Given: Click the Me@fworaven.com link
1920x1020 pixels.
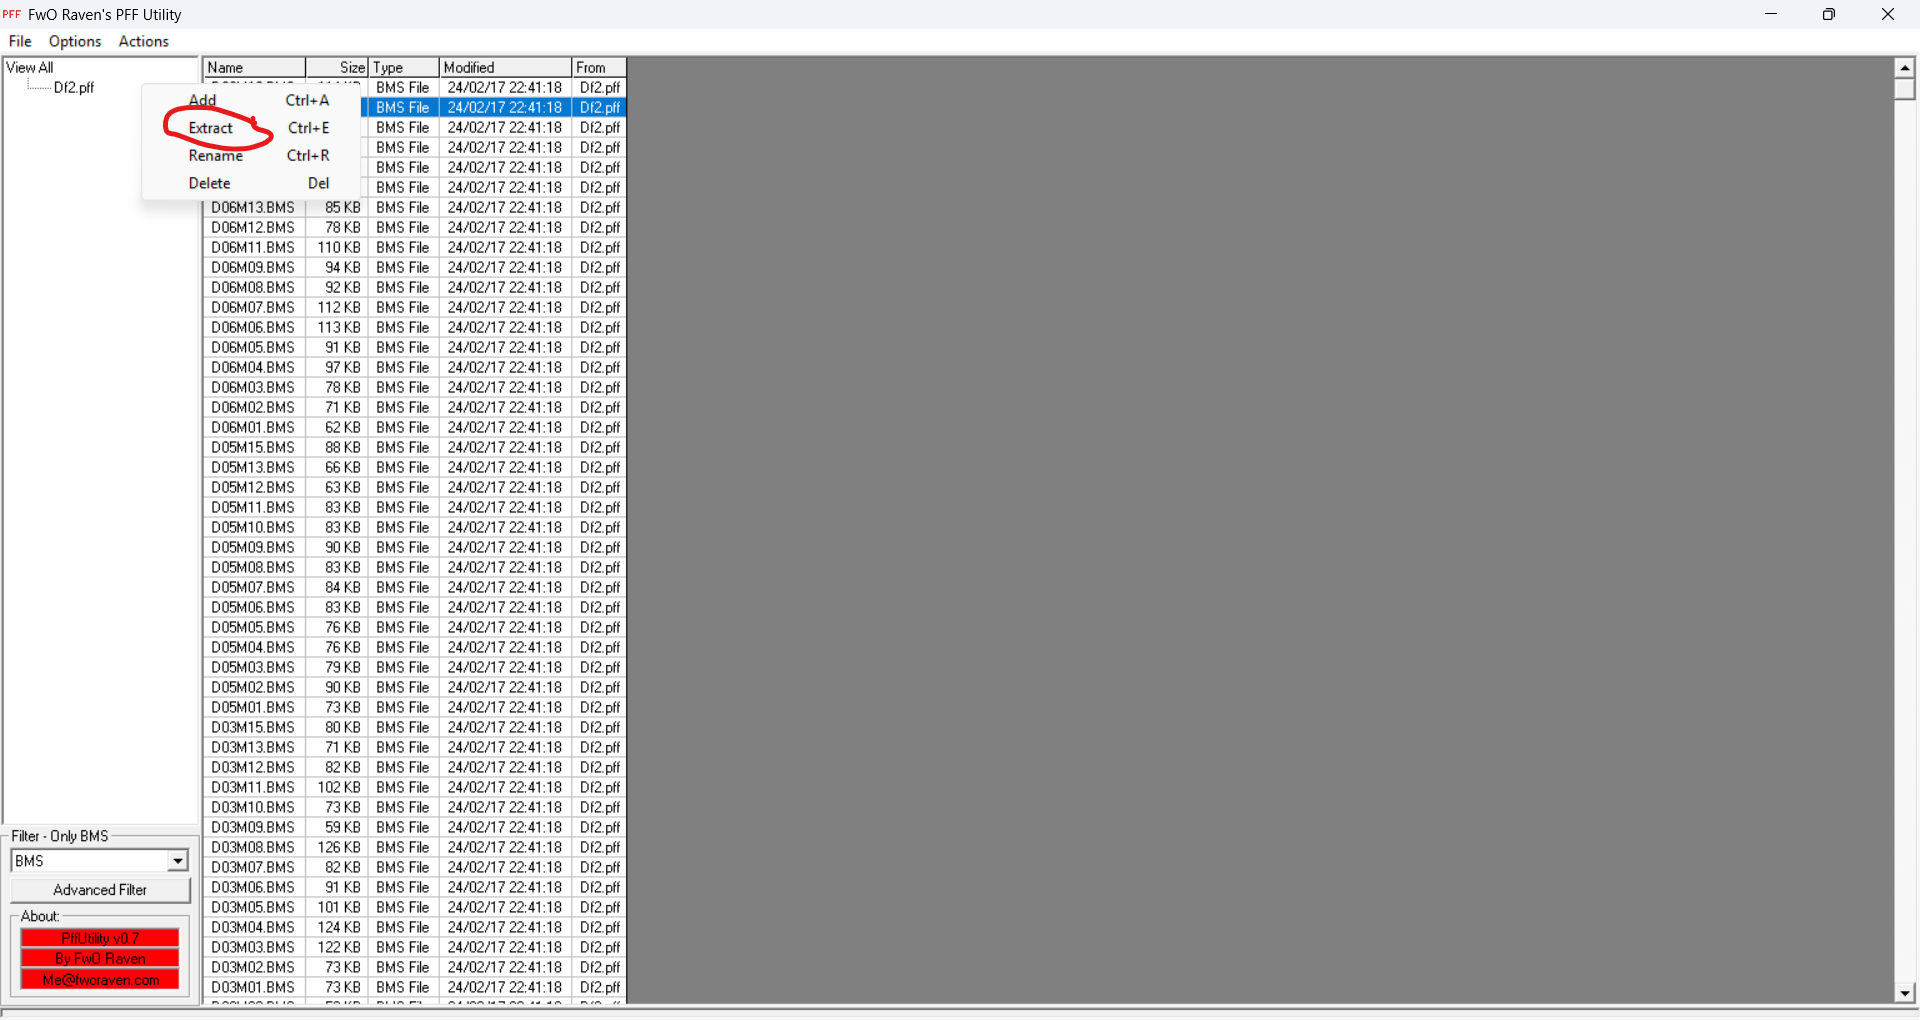Looking at the screenshot, I should pos(100,980).
